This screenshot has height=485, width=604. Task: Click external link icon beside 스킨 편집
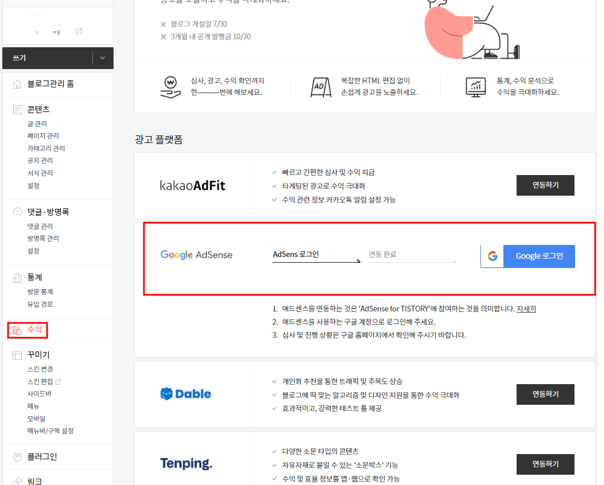[x=58, y=382]
